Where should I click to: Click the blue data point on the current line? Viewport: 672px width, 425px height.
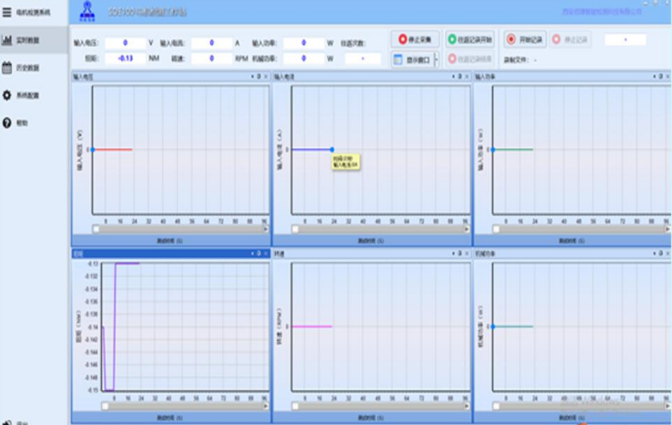click(332, 150)
